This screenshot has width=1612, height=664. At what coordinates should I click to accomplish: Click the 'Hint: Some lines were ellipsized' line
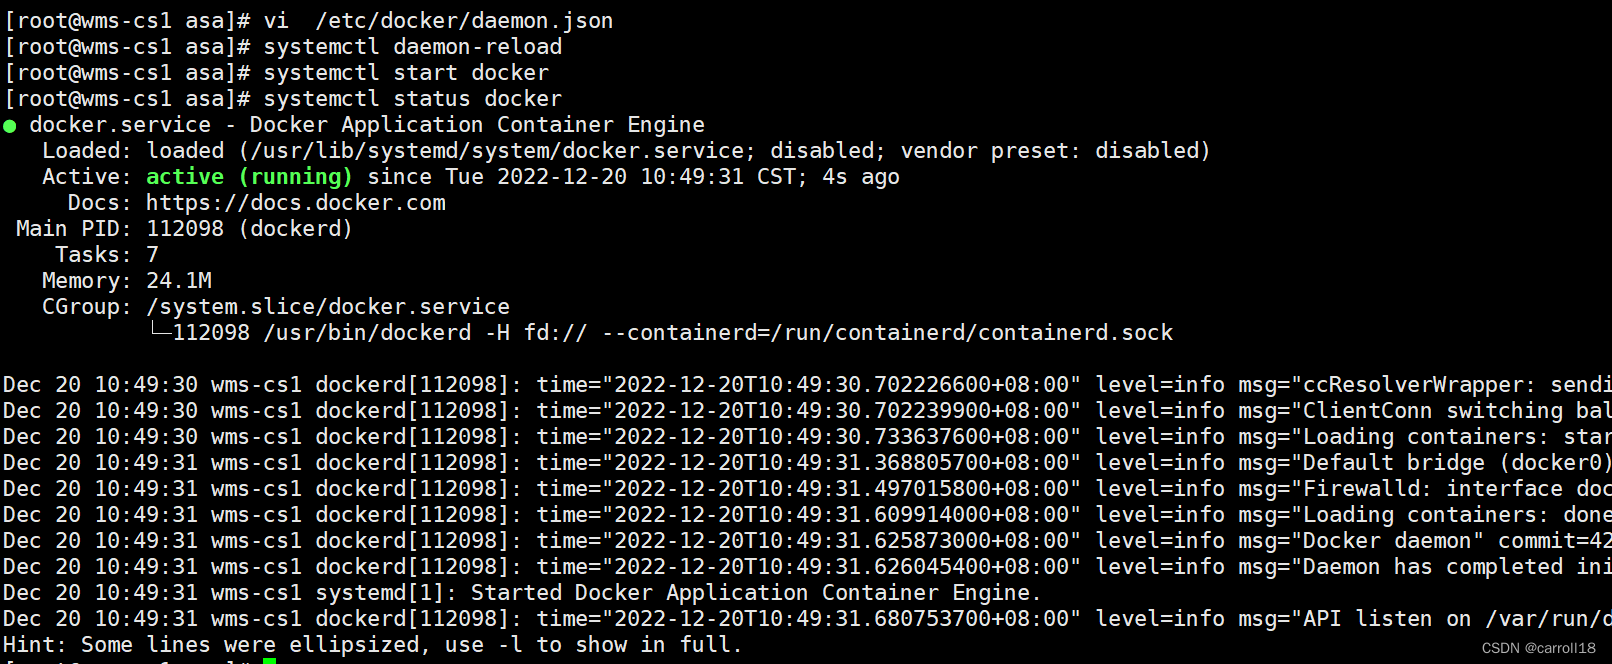[372, 645]
